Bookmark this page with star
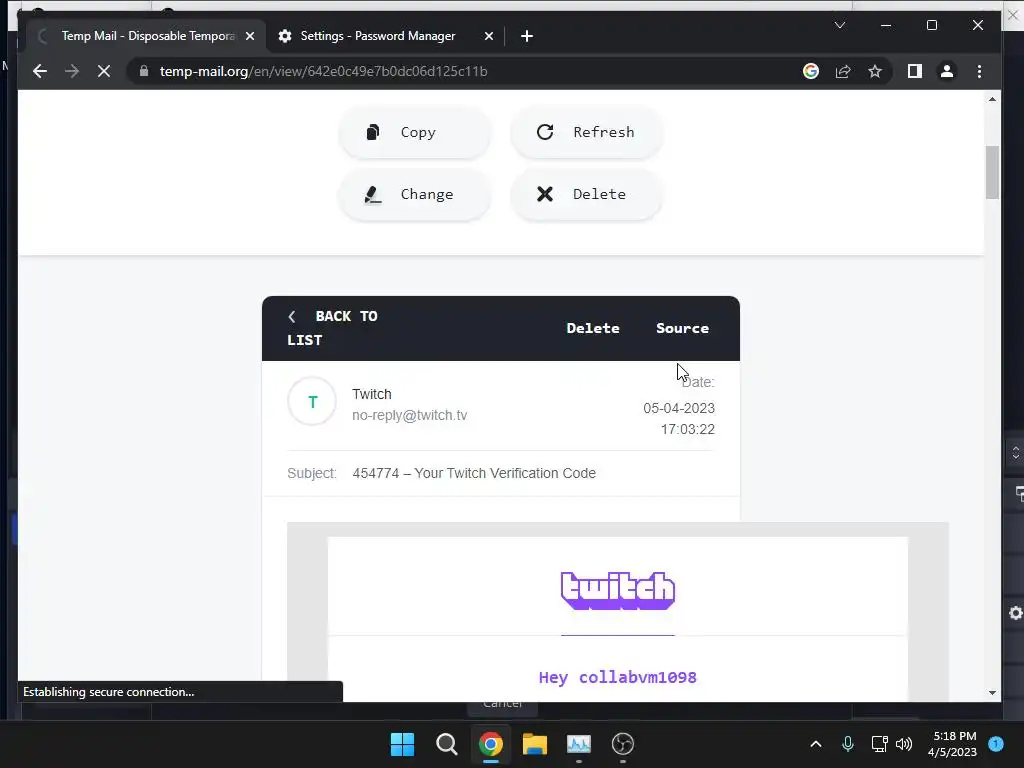1024x768 pixels. pyautogui.click(x=875, y=71)
